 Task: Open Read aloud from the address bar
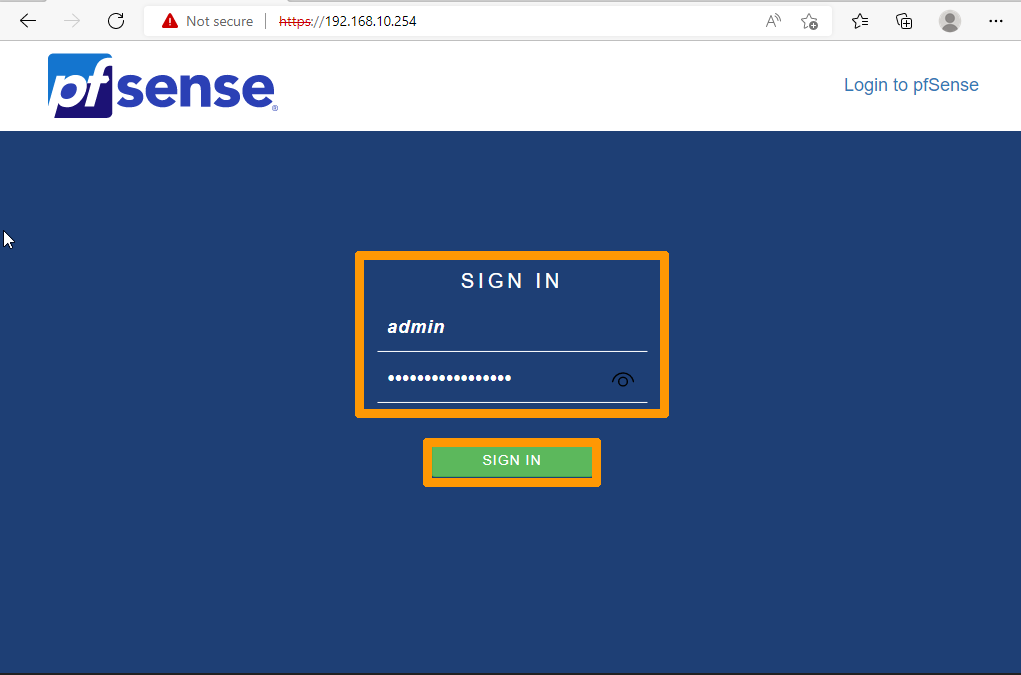(x=772, y=20)
